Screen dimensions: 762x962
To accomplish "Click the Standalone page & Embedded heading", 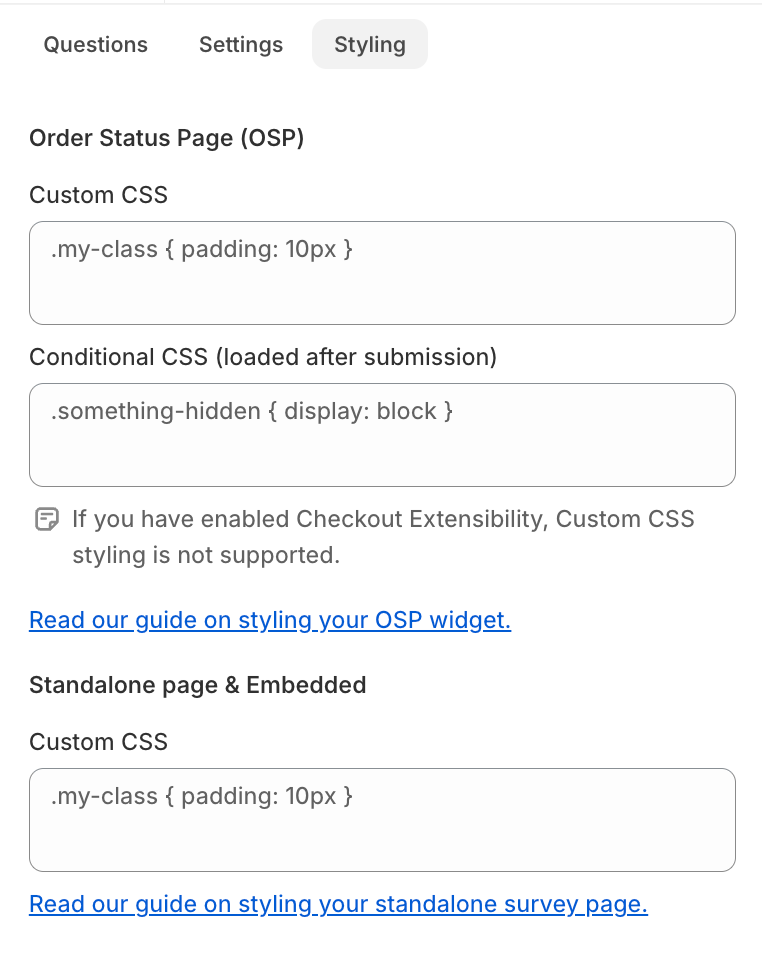I will click(198, 685).
